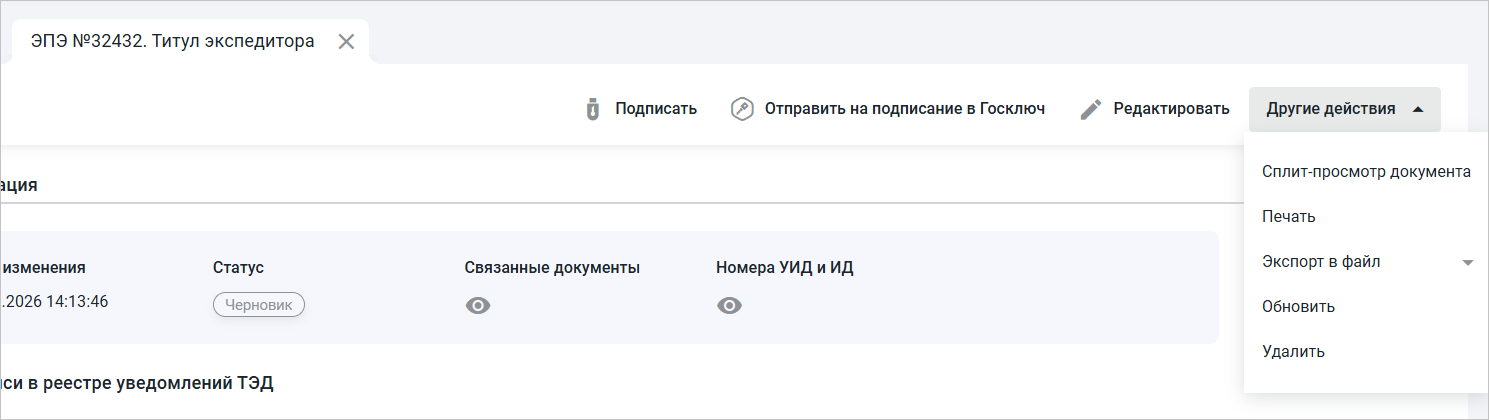
Task: Click the Черновик status chip
Action: tap(259, 306)
